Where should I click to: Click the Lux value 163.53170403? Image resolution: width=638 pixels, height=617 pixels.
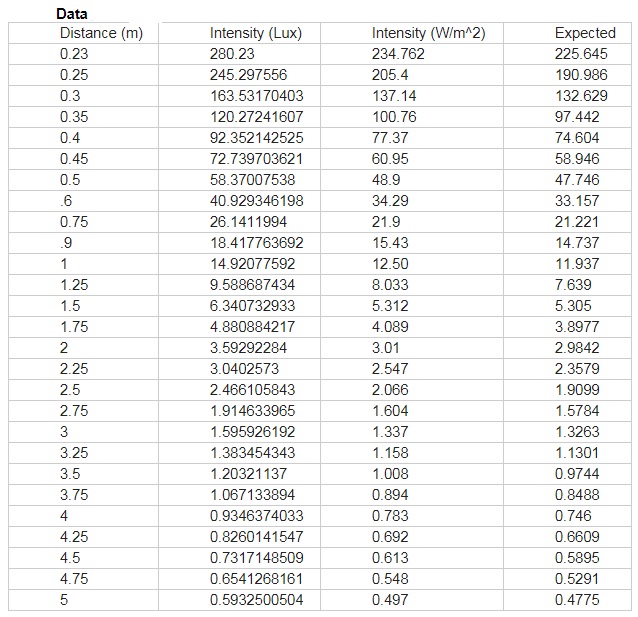(256, 96)
